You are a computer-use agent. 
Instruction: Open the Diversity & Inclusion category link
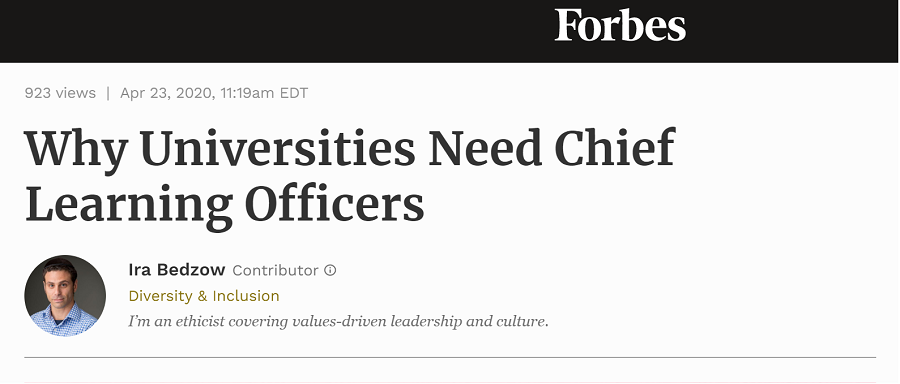(204, 296)
